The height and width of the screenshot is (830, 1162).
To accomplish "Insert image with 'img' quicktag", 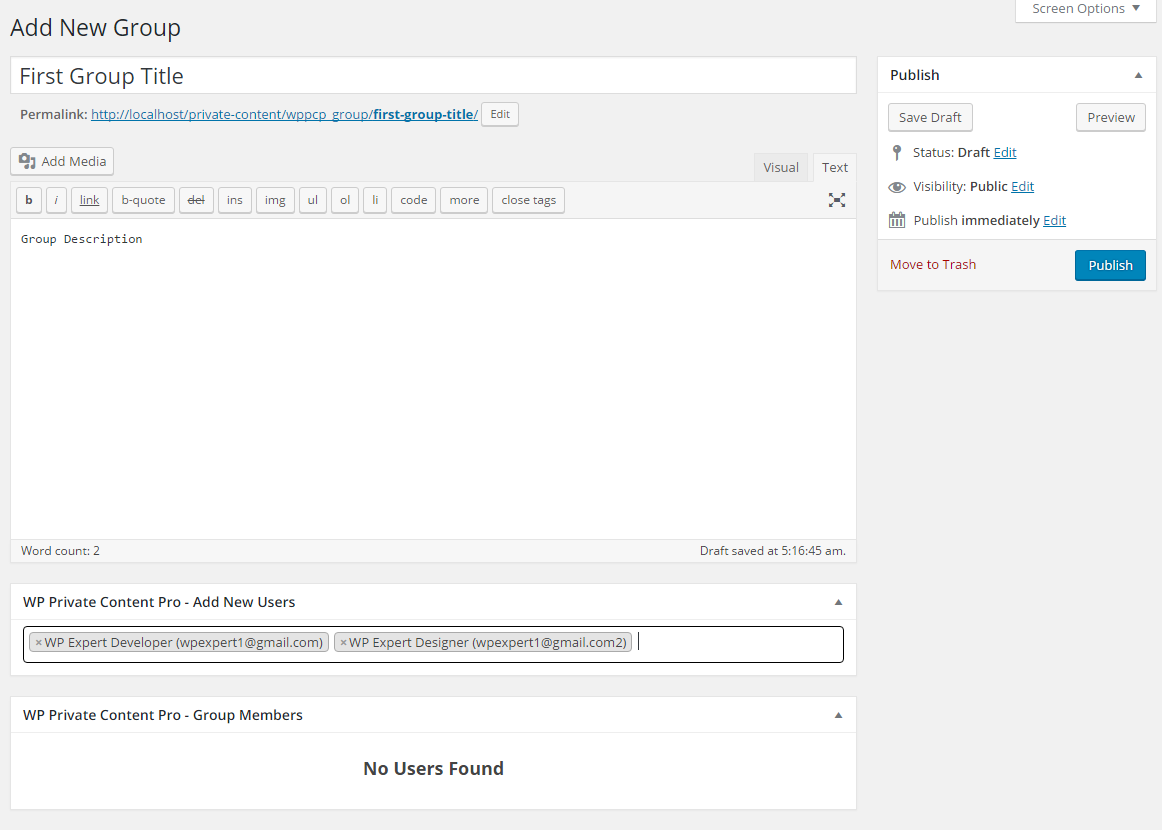I will pyautogui.click(x=275, y=200).
